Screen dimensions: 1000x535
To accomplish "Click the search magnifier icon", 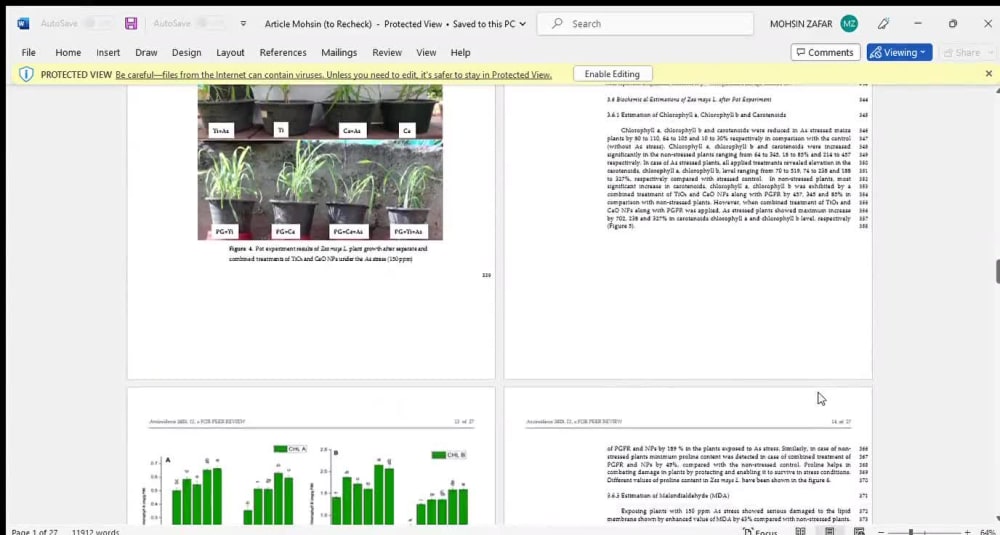I will (x=557, y=24).
